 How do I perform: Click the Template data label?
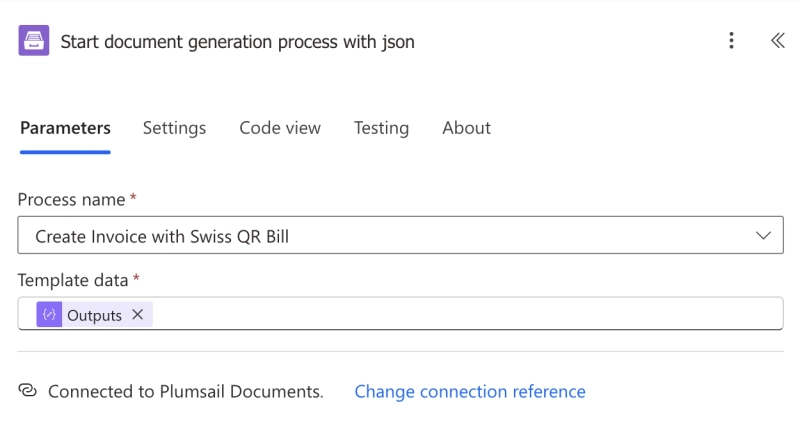(x=73, y=280)
